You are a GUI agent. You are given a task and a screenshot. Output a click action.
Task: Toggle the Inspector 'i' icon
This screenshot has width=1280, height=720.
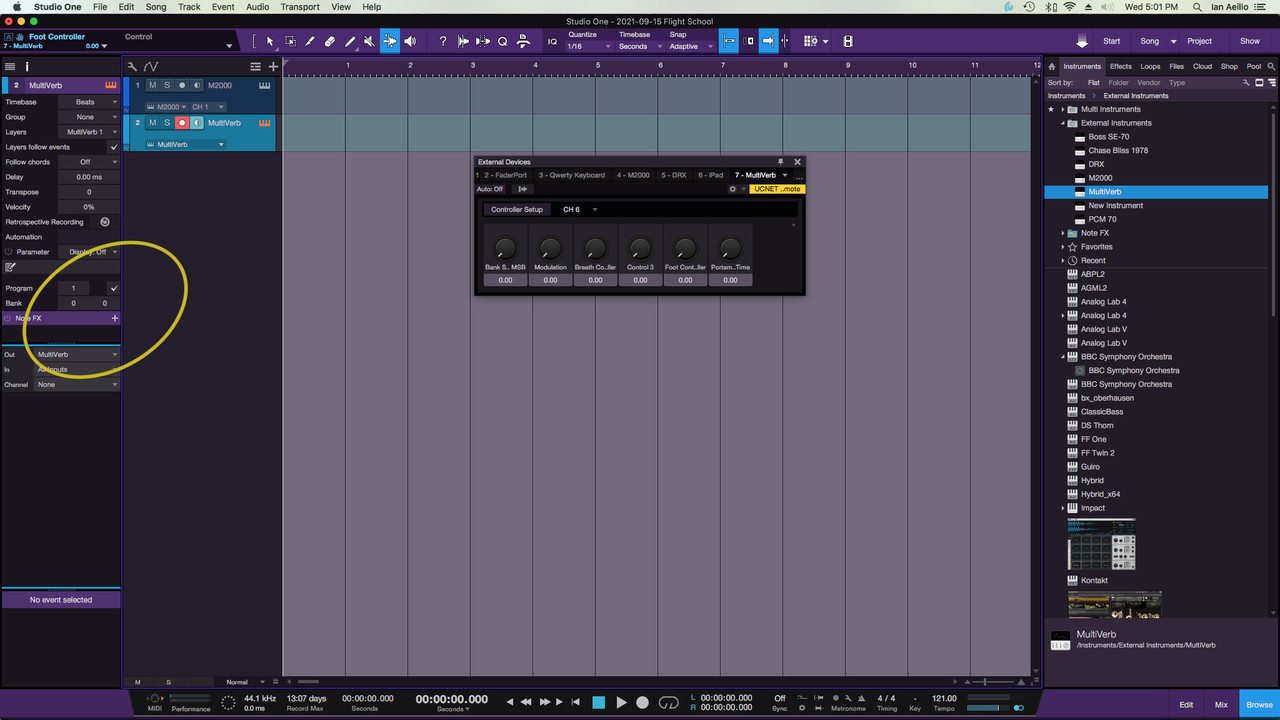click(x=27, y=66)
